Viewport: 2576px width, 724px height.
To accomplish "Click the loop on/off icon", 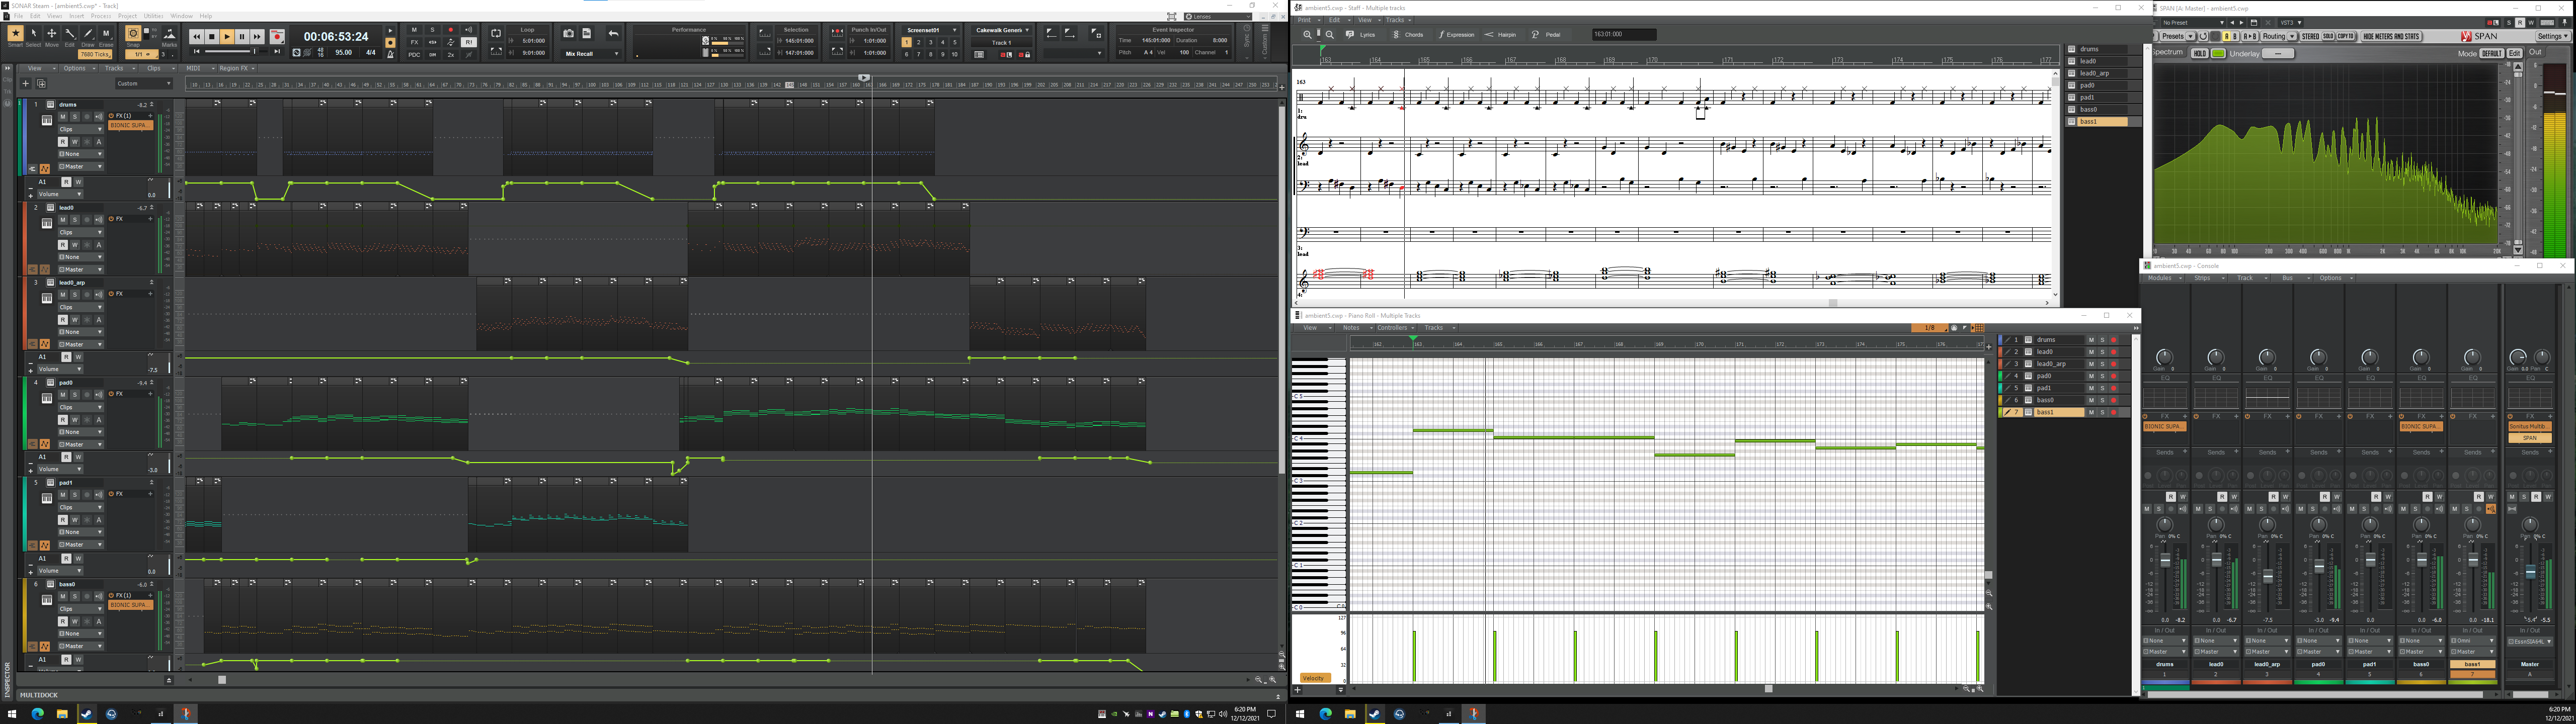I will (496, 33).
